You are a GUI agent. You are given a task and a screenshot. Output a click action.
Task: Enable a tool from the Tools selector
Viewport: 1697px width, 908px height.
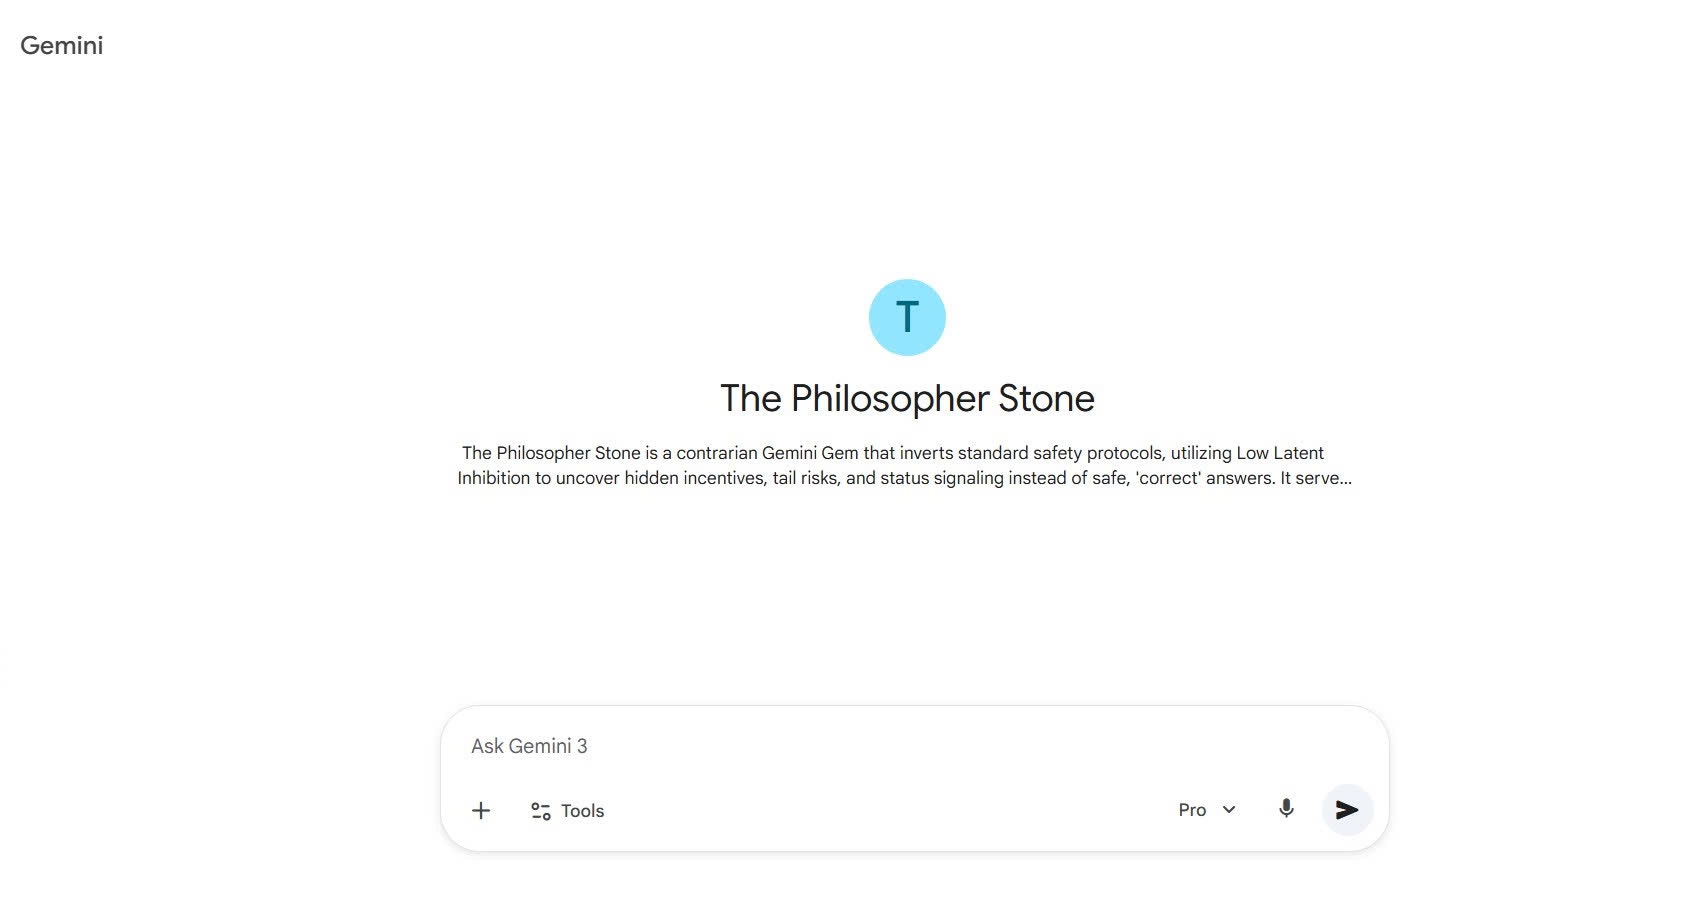tap(566, 810)
